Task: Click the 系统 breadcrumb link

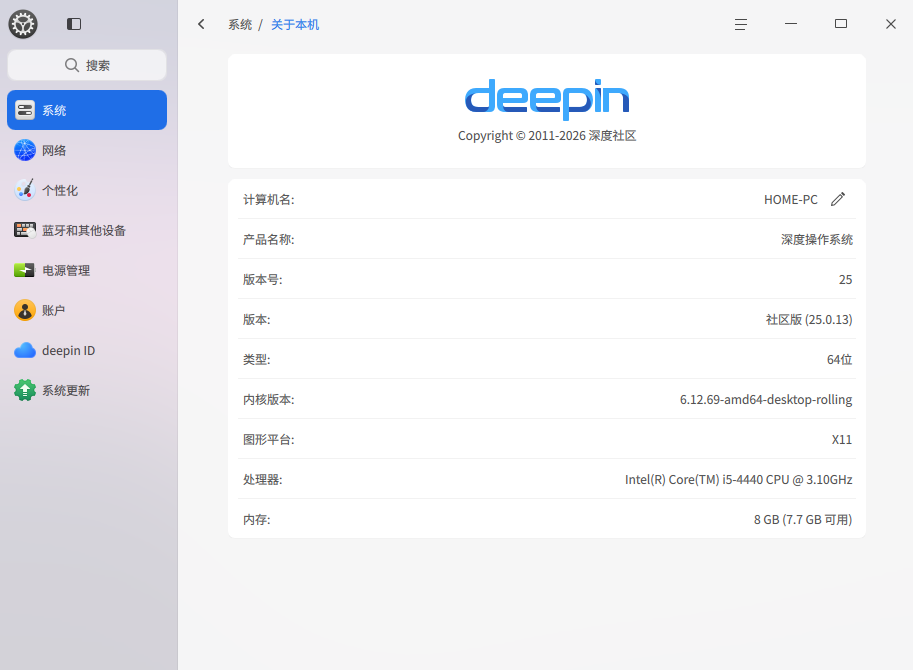Action: click(240, 24)
